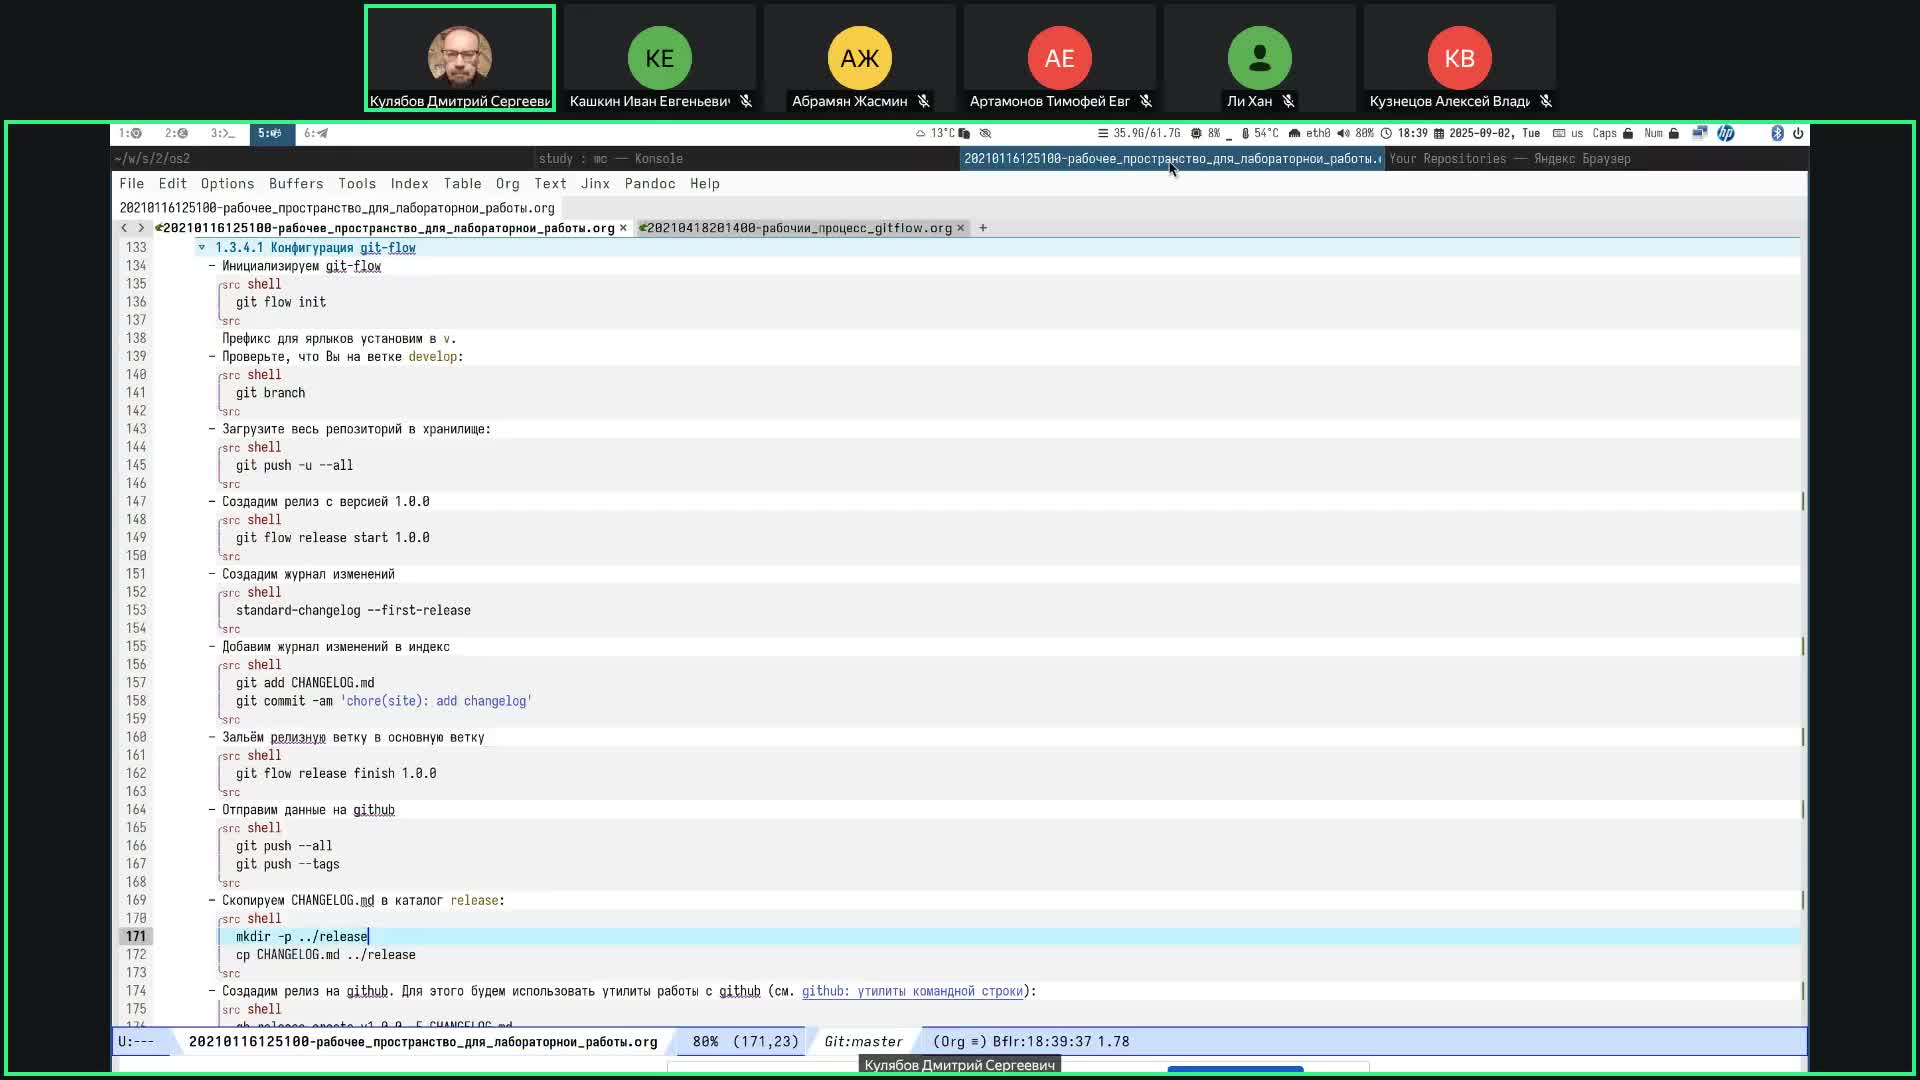Click the 80% position indicator in mode line
Viewport: 1920px width, 1080px height.
point(705,1042)
